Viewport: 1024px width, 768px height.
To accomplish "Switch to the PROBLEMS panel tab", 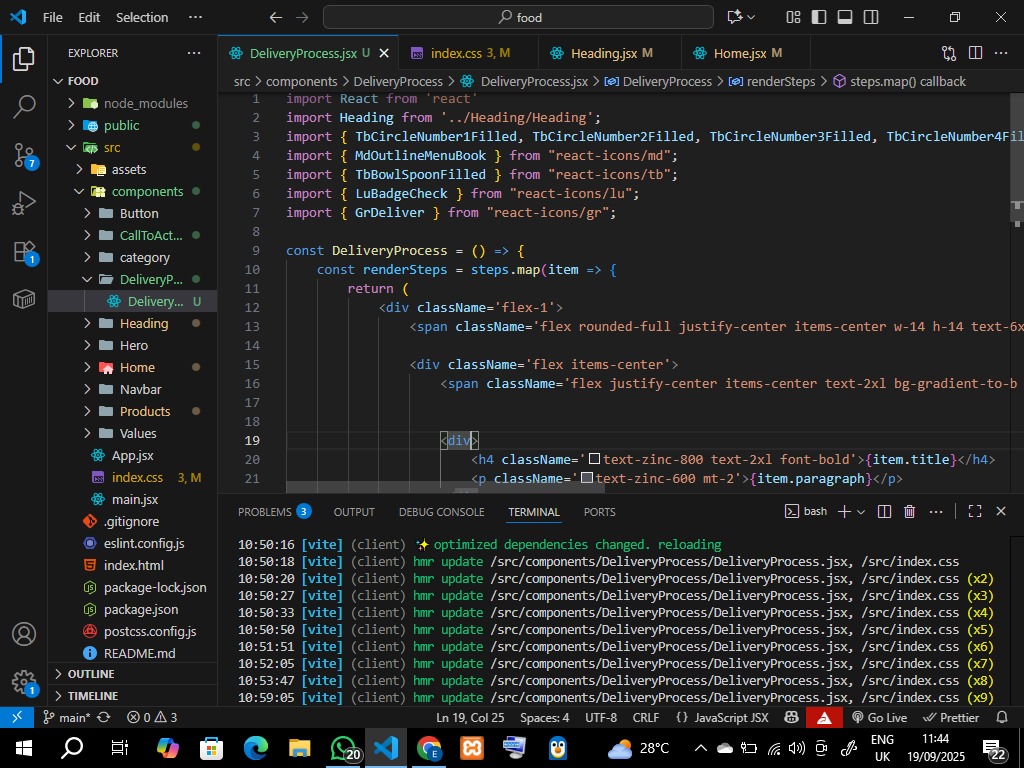I will (274, 512).
